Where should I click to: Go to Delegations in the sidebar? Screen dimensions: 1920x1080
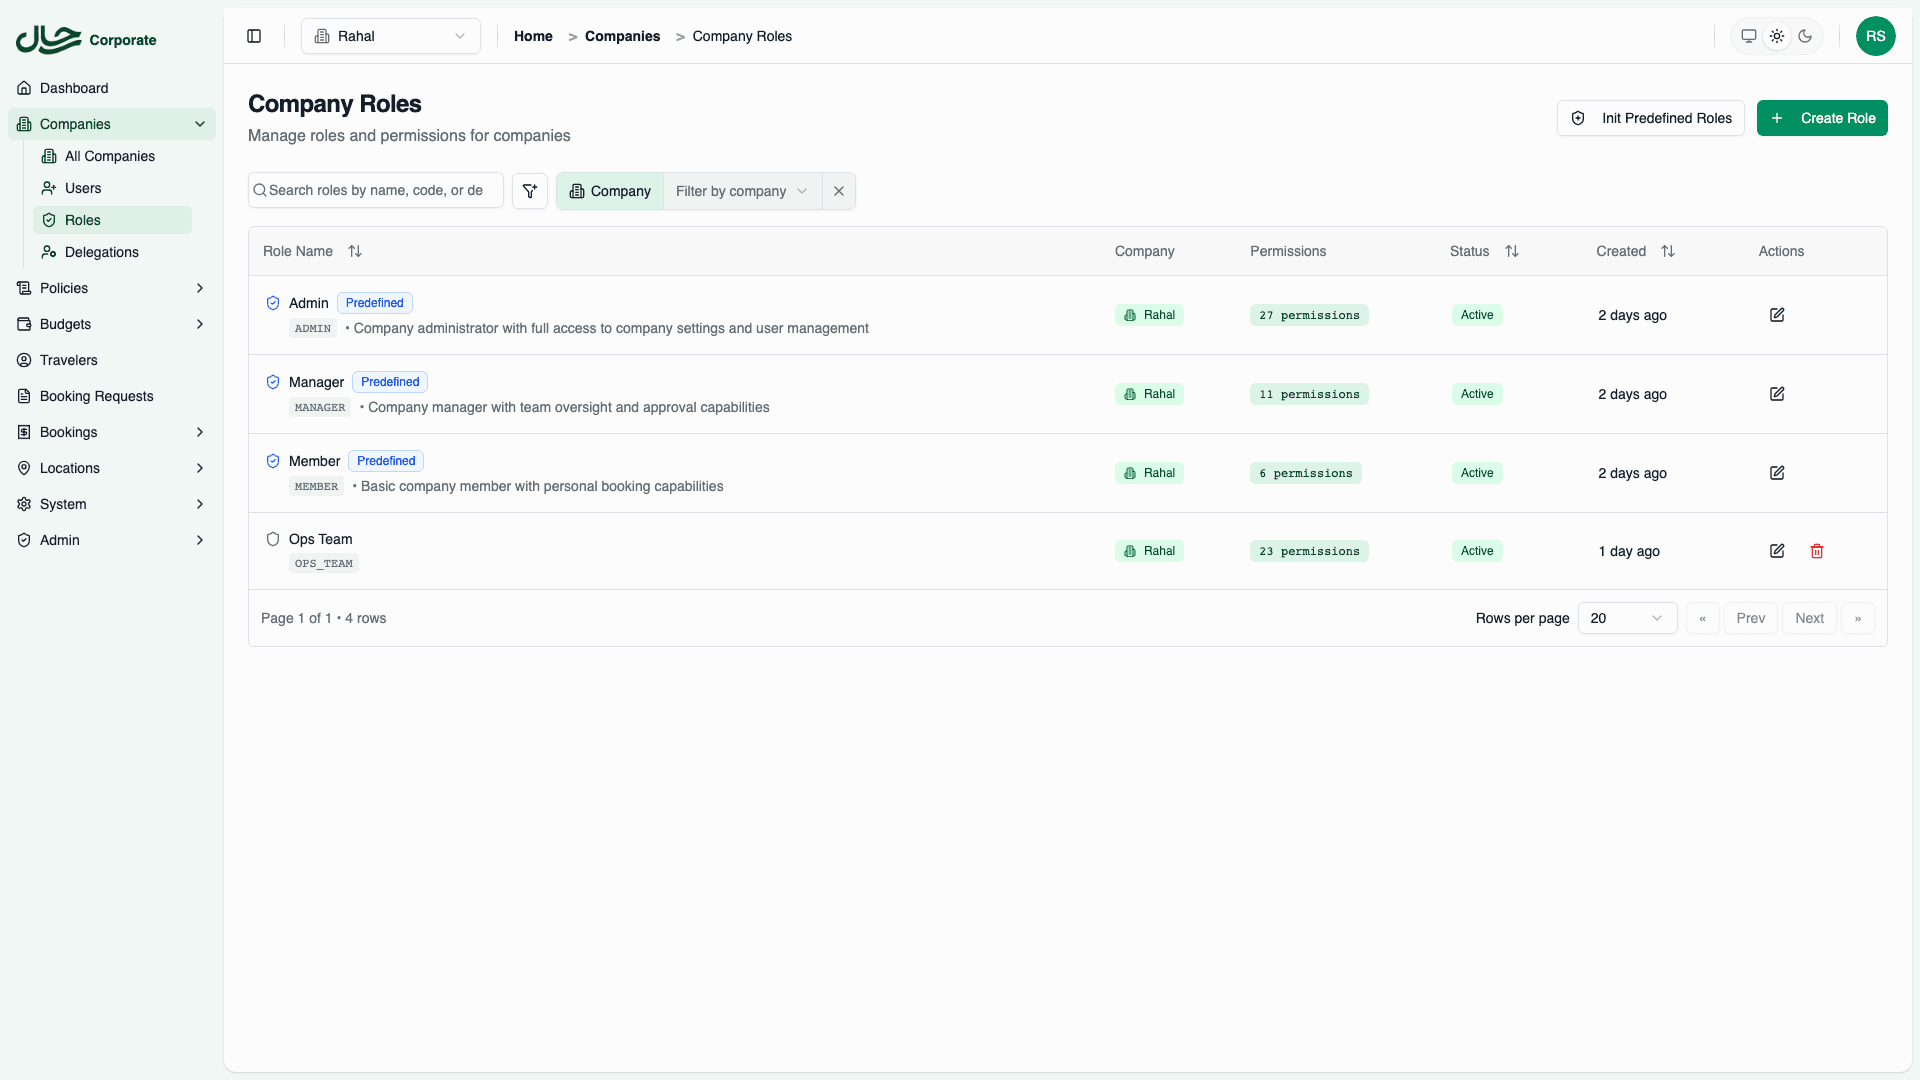(x=101, y=252)
